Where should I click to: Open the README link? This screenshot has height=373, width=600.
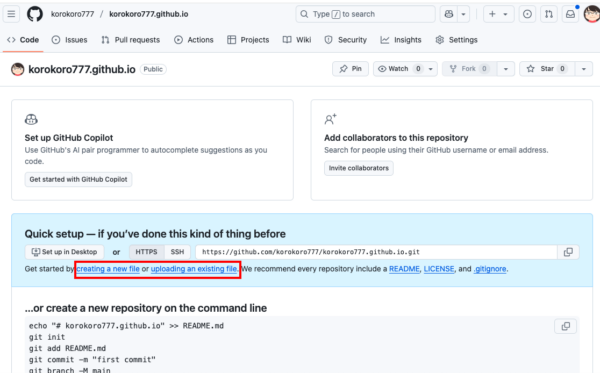[404, 269]
